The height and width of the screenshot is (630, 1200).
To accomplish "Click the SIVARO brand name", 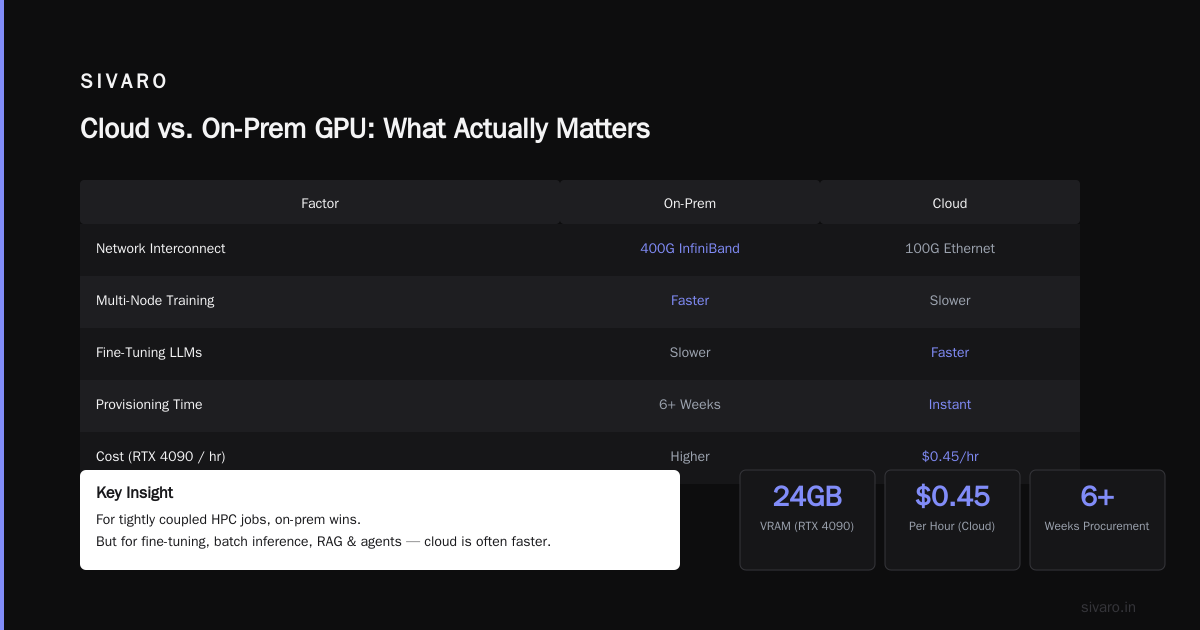I will (124, 82).
